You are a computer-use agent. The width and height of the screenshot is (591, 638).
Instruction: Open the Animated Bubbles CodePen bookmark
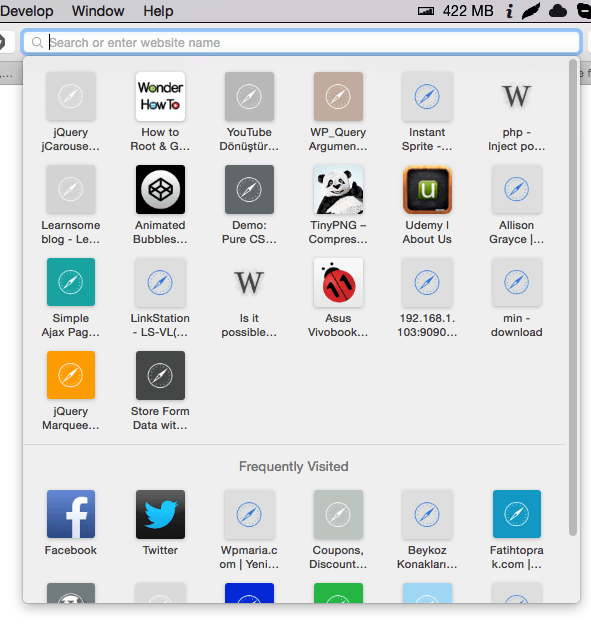(160, 189)
